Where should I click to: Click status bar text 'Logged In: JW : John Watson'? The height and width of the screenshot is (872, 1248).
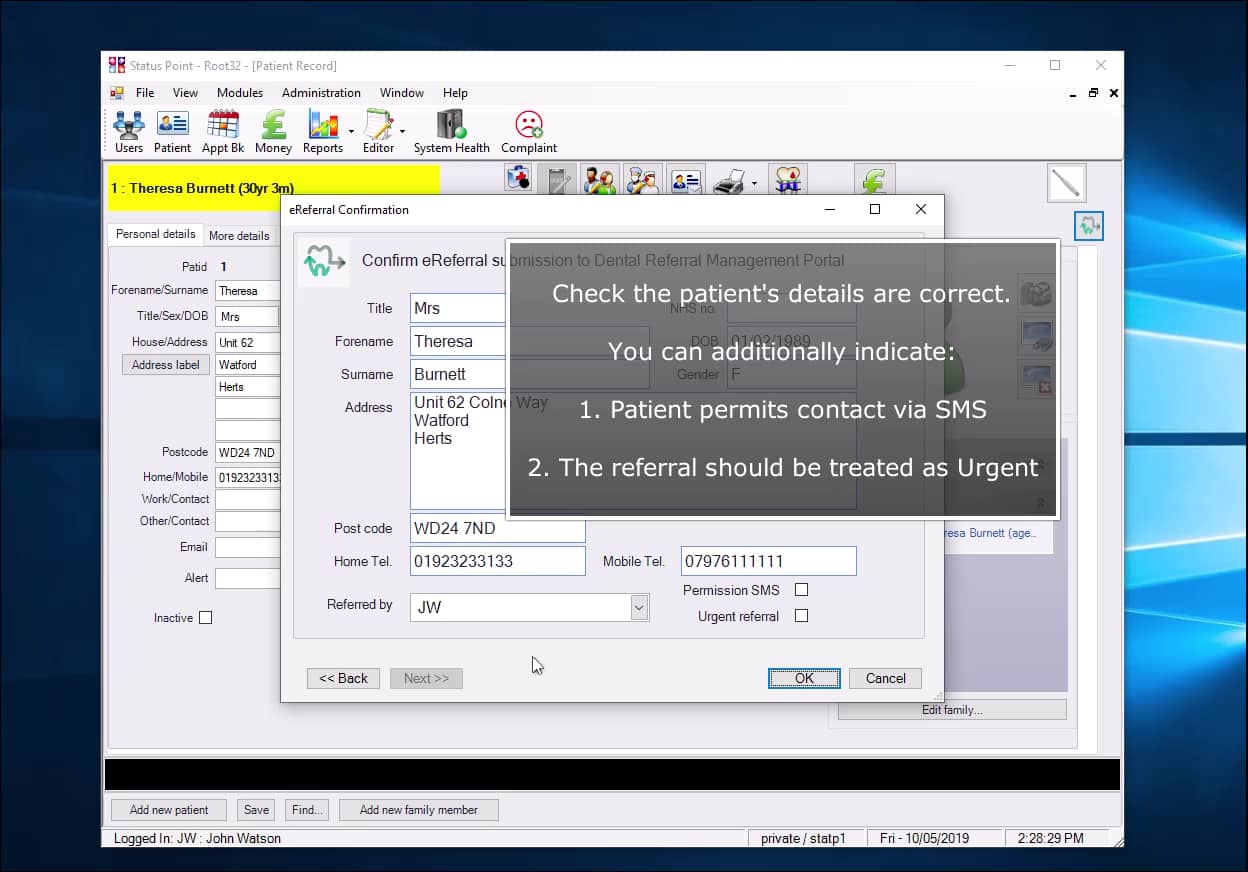tap(197, 839)
